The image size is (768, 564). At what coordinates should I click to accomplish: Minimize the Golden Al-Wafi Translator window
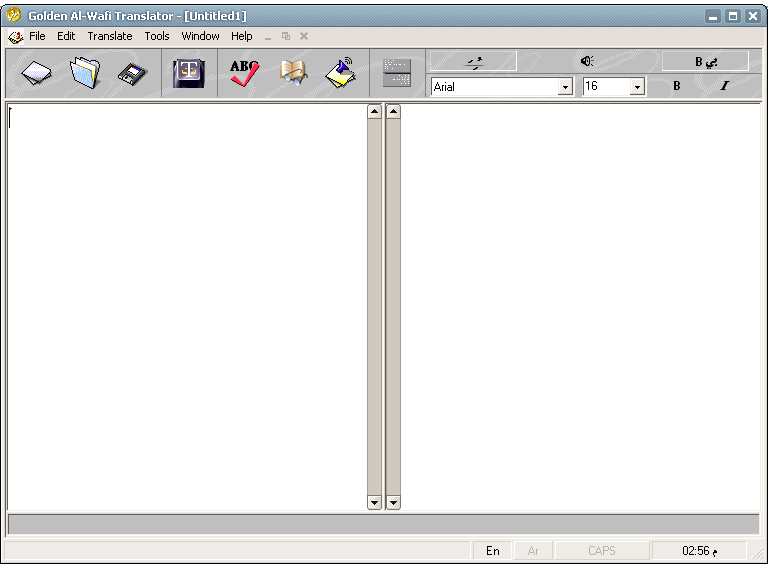coord(713,16)
